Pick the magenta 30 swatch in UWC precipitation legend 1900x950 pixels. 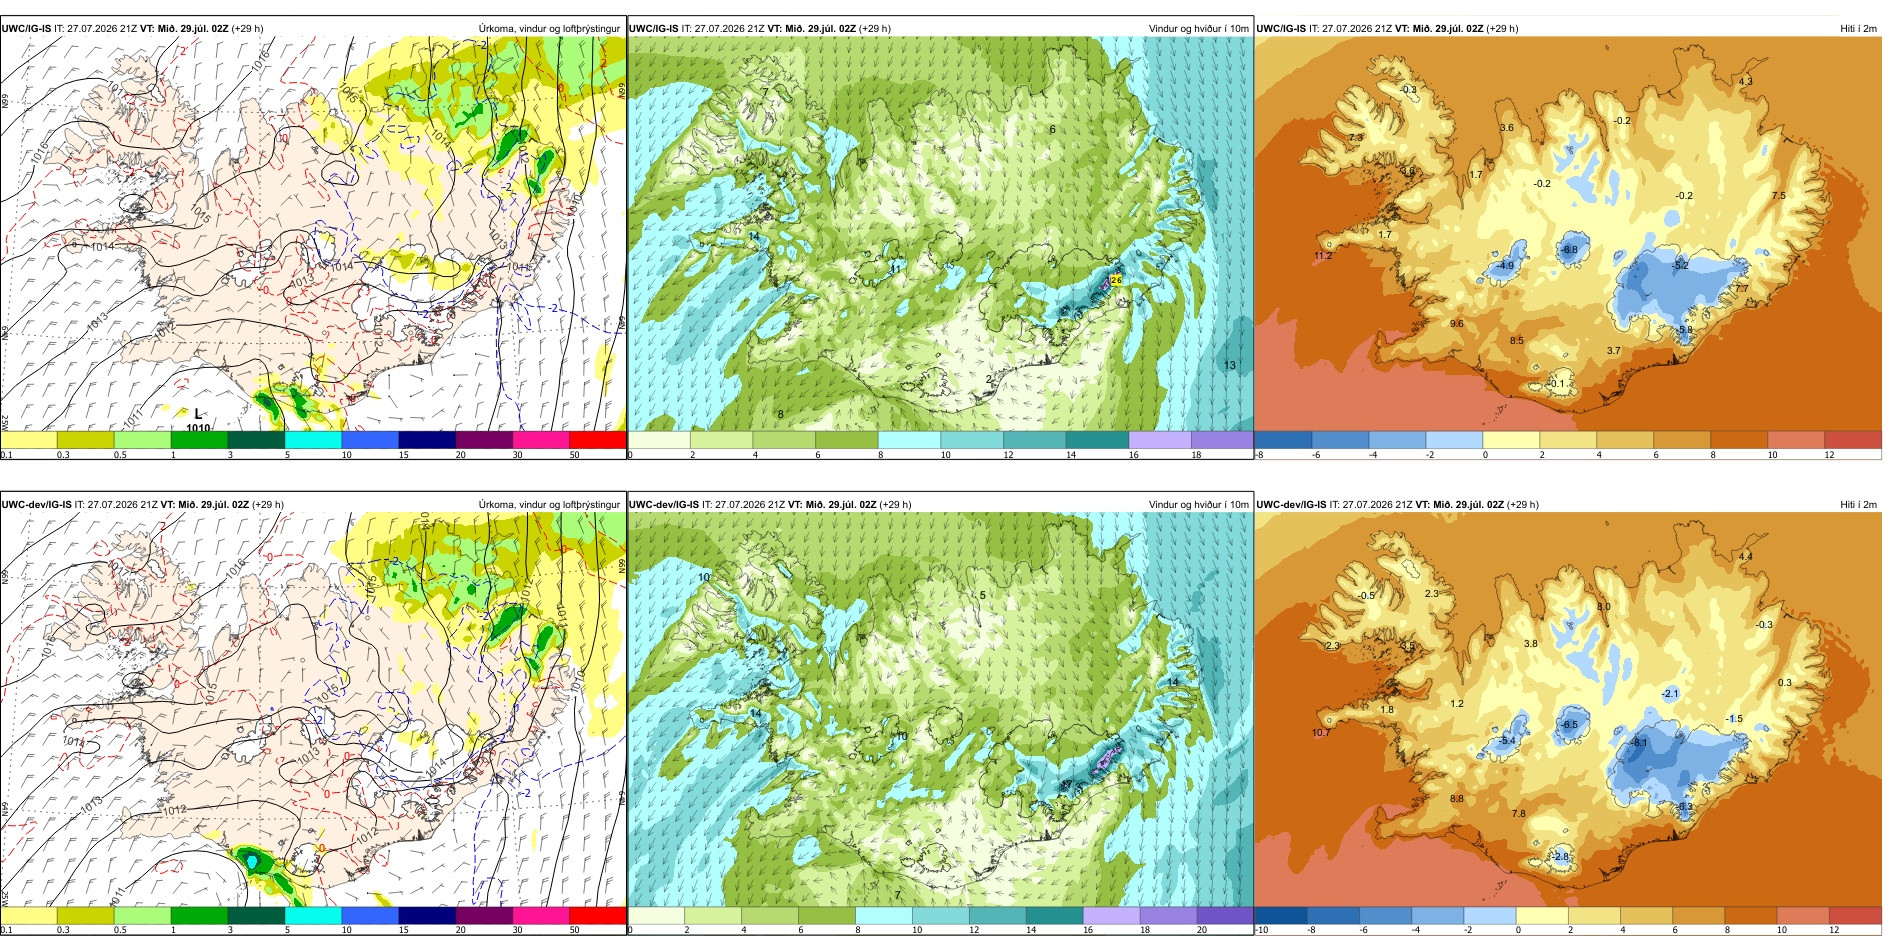point(540,440)
